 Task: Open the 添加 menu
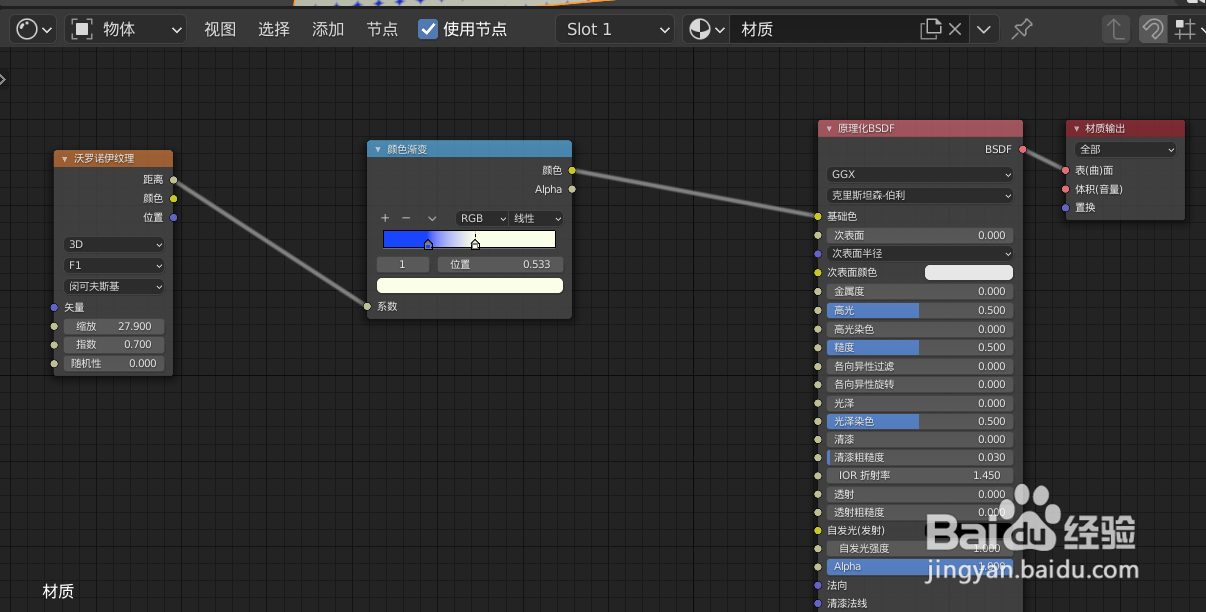(x=327, y=29)
